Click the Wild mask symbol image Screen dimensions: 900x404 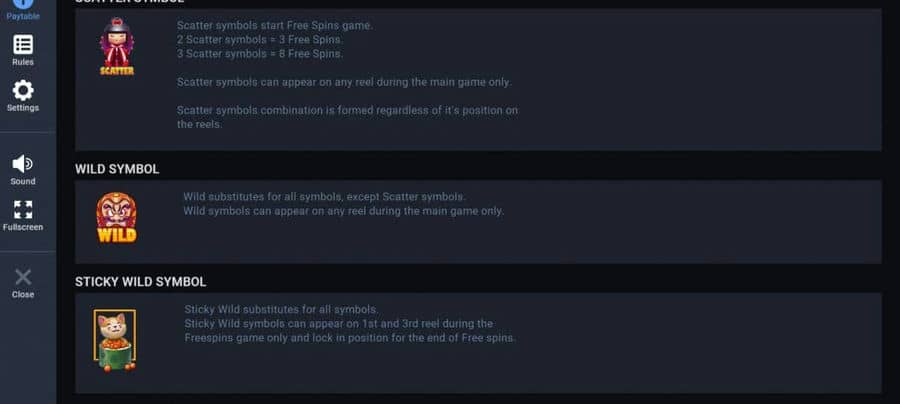pos(117,217)
